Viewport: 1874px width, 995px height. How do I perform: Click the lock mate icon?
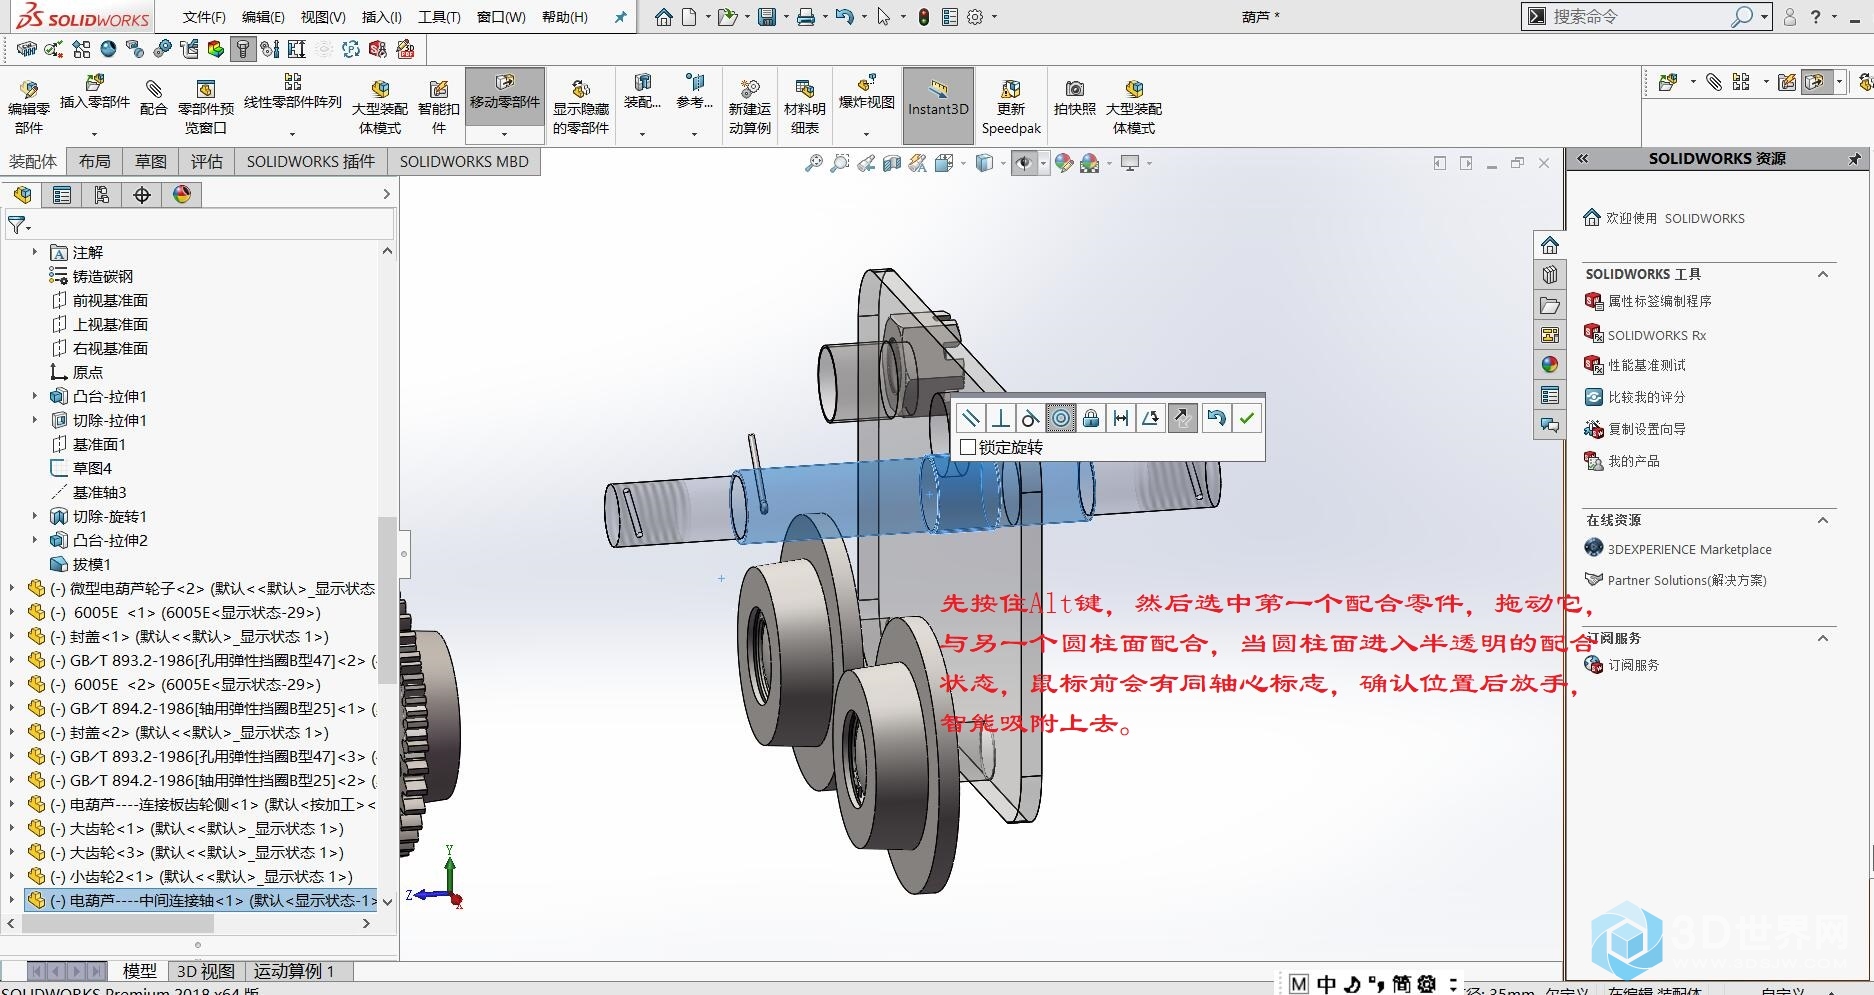[1091, 418]
